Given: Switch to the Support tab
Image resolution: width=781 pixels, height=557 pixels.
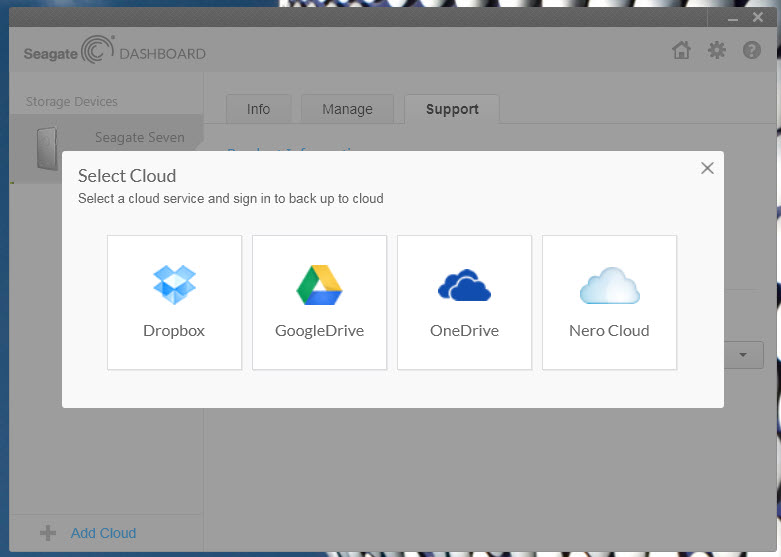Looking at the screenshot, I should coord(452,109).
